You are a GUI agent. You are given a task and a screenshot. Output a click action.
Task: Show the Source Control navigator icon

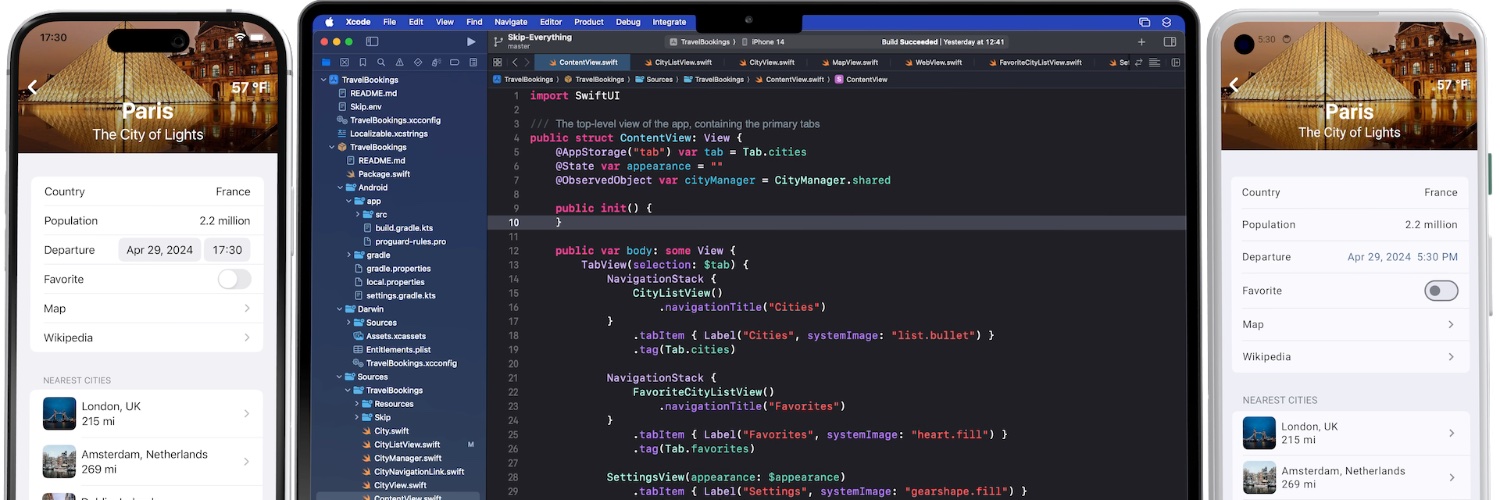pyautogui.click(x=344, y=62)
